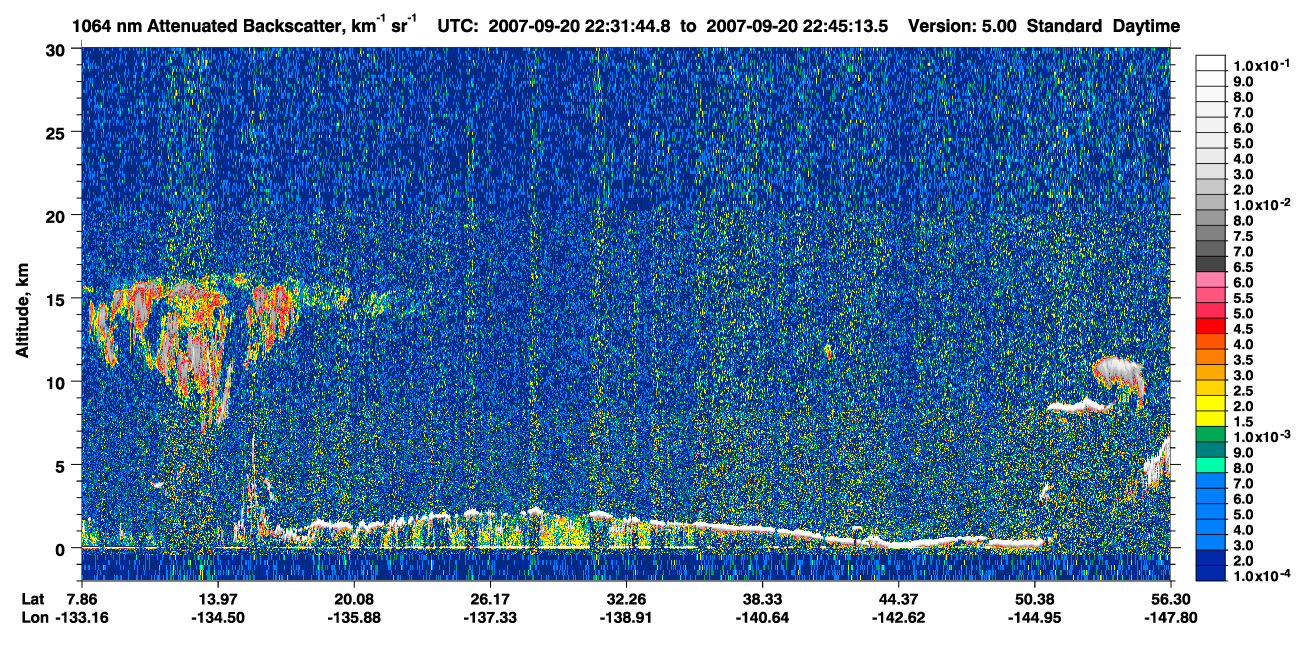Click longitude value -137.33
Image resolution: width=1300 pixels, height=667 pixels.
pos(489,617)
